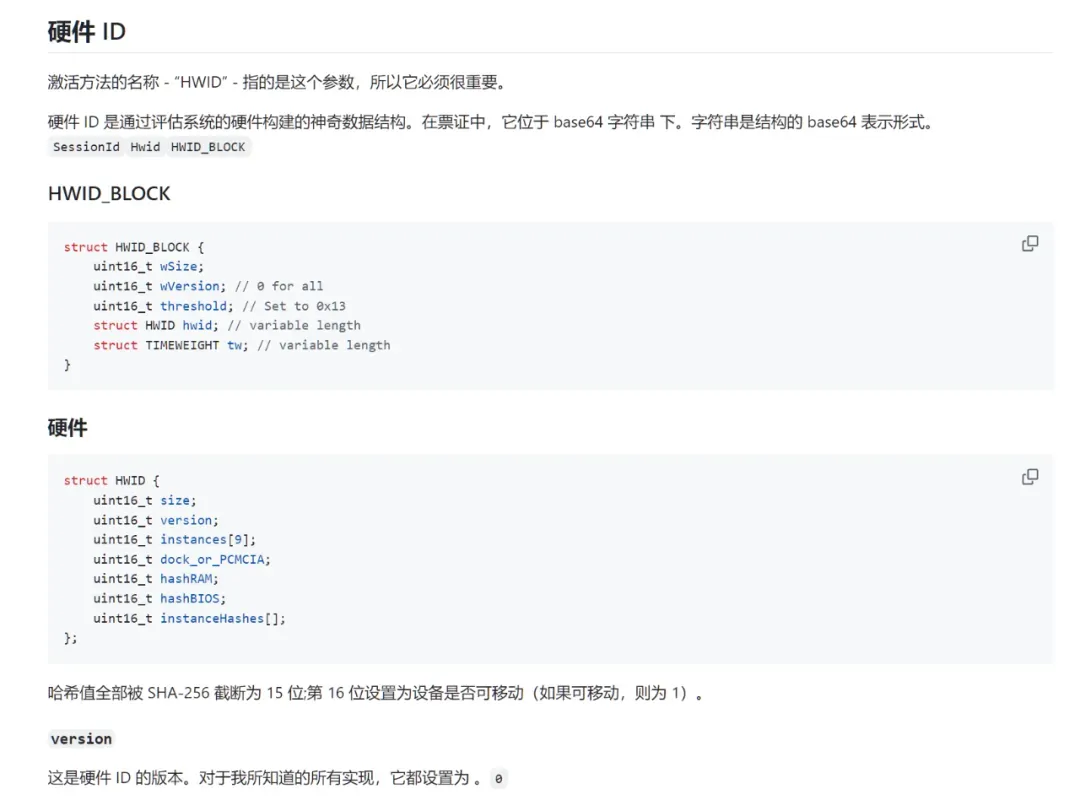The width and height of the screenshot is (1080, 800).
Task: Click the '硬件' subsection heading
Action: (68, 428)
